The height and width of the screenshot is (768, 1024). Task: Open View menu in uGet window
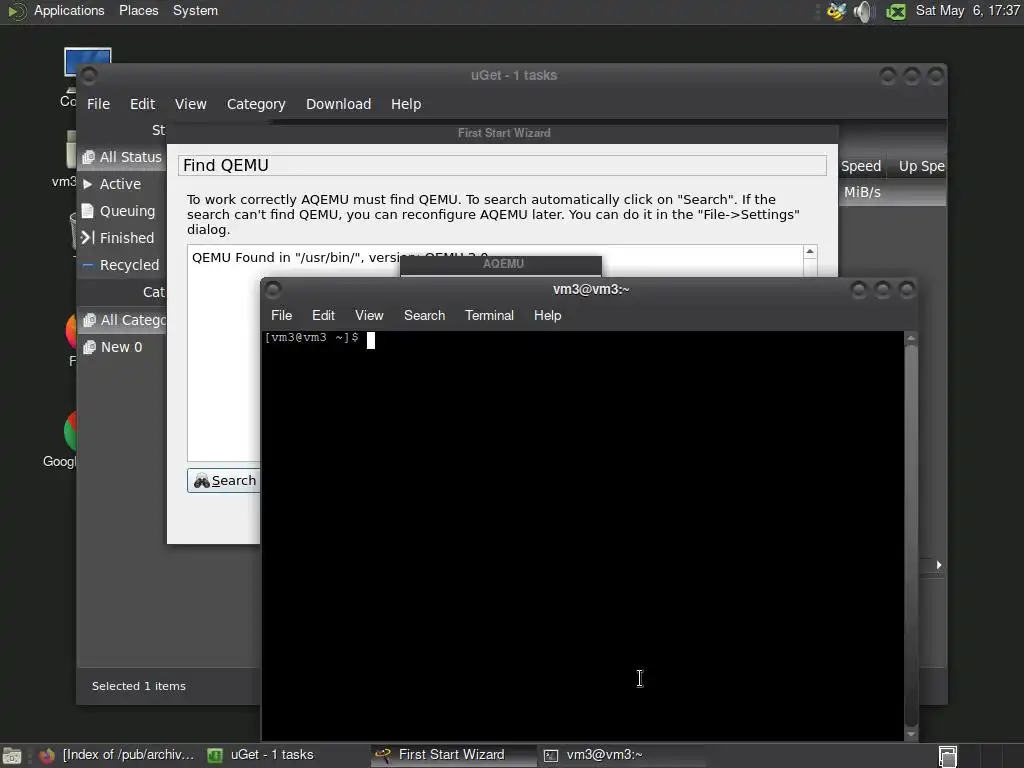coord(191,104)
